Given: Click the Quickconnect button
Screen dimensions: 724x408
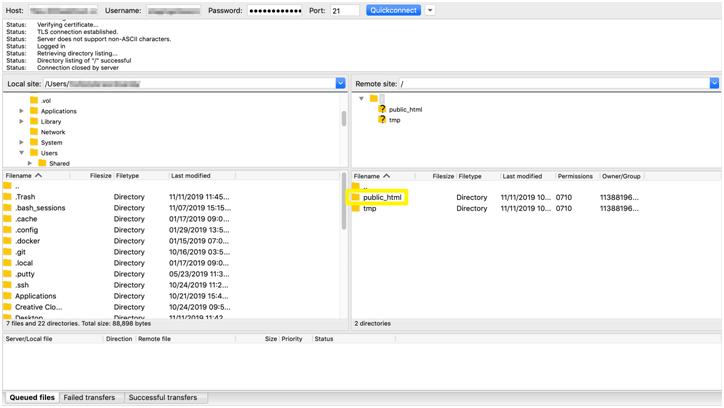Looking at the screenshot, I should pos(393,10).
